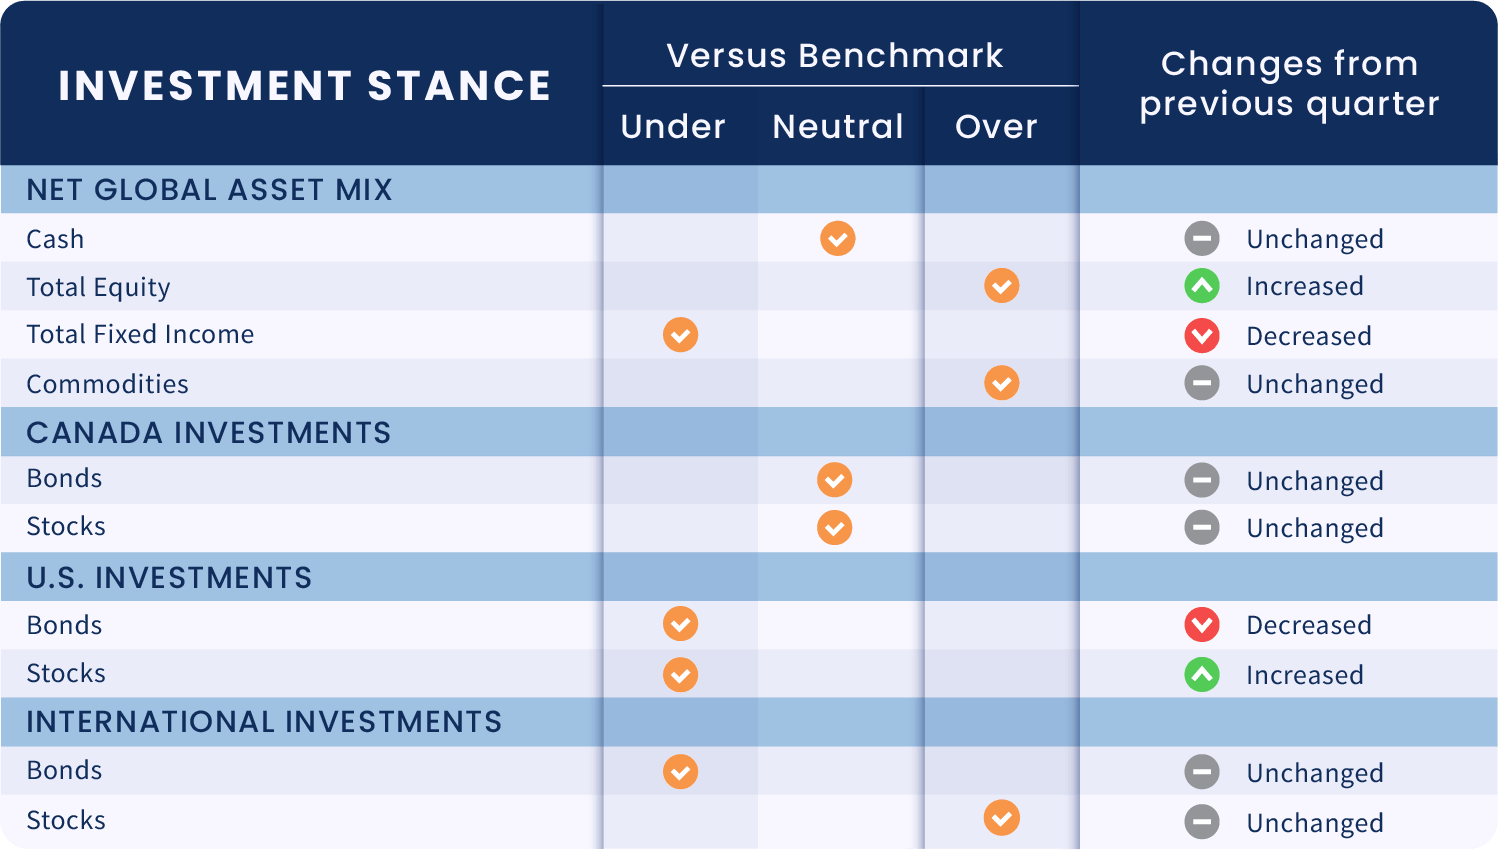Click the red Decreased icon for U.S. Bonds
The height and width of the screenshot is (850, 1498).
(x=1202, y=625)
